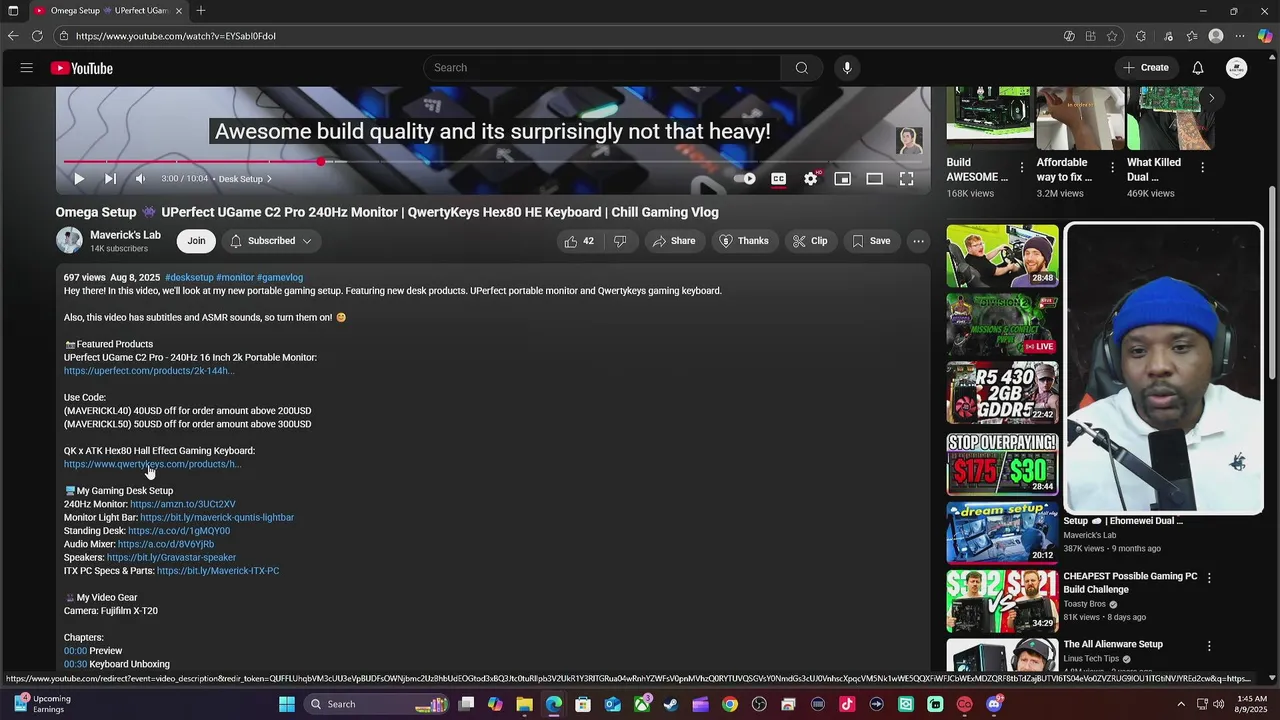Viewport: 1280px width, 720px height.
Task: Open the Copilot sidebar icon
Action: pyautogui.click(x=1265, y=36)
